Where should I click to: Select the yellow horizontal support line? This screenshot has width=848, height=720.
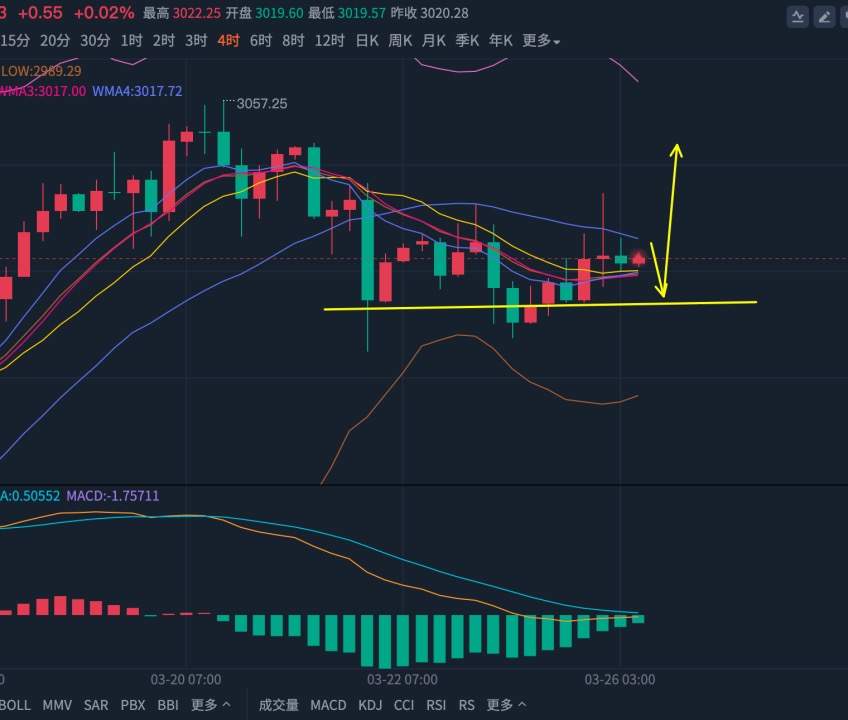pos(540,306)
